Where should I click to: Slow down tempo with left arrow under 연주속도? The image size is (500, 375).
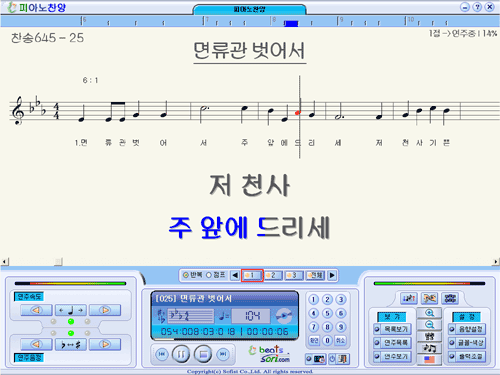click(36, 310)
